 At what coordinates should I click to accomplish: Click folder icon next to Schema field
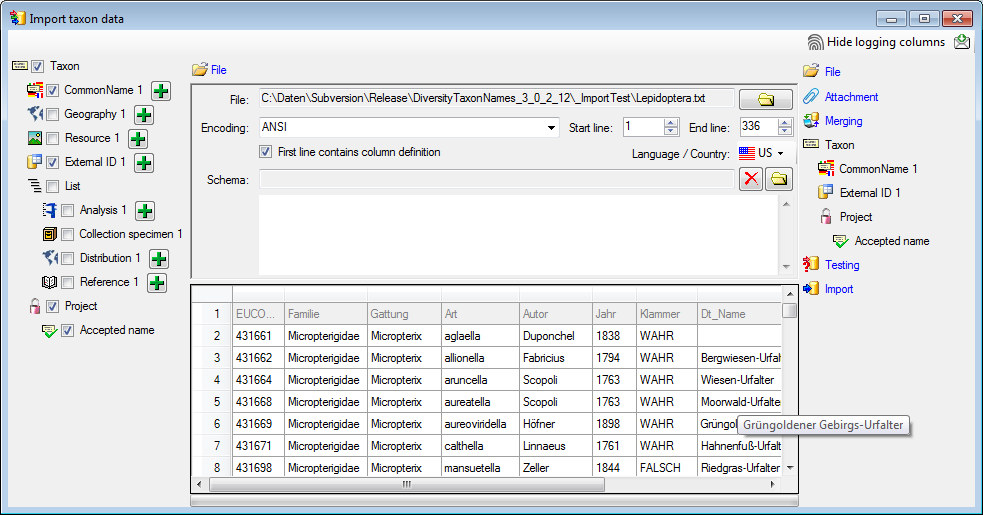coord(778,179)
